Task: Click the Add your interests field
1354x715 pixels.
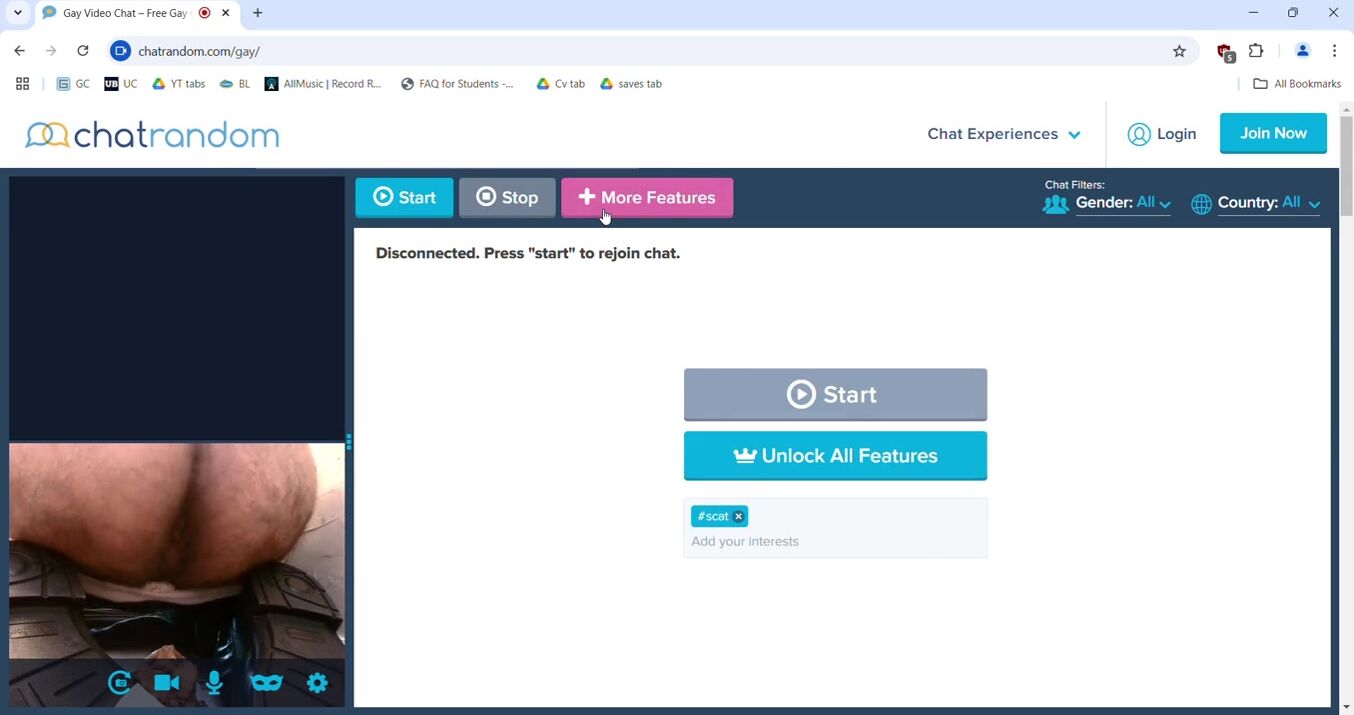Action: pos(835,541)
